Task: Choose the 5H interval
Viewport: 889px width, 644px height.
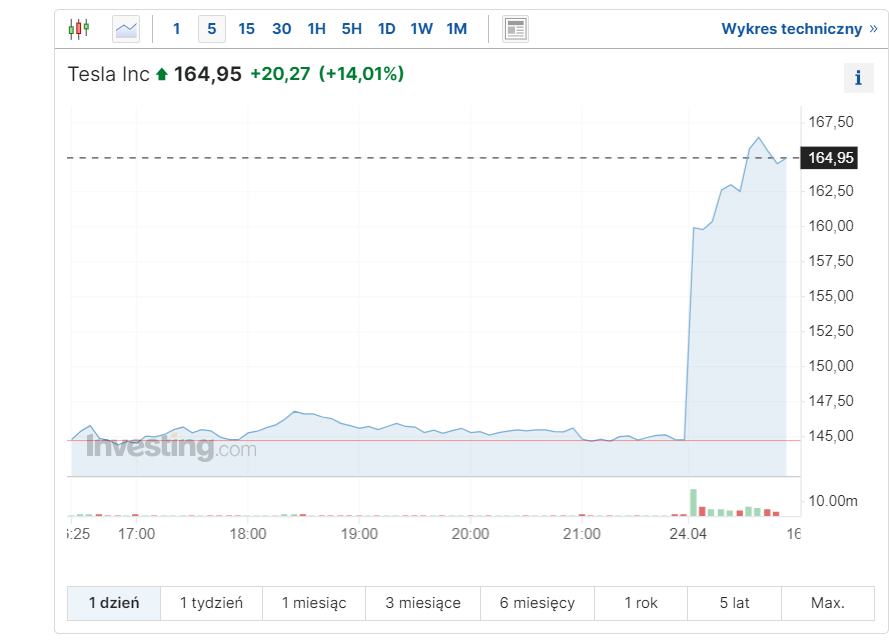Action: (352, 29)
